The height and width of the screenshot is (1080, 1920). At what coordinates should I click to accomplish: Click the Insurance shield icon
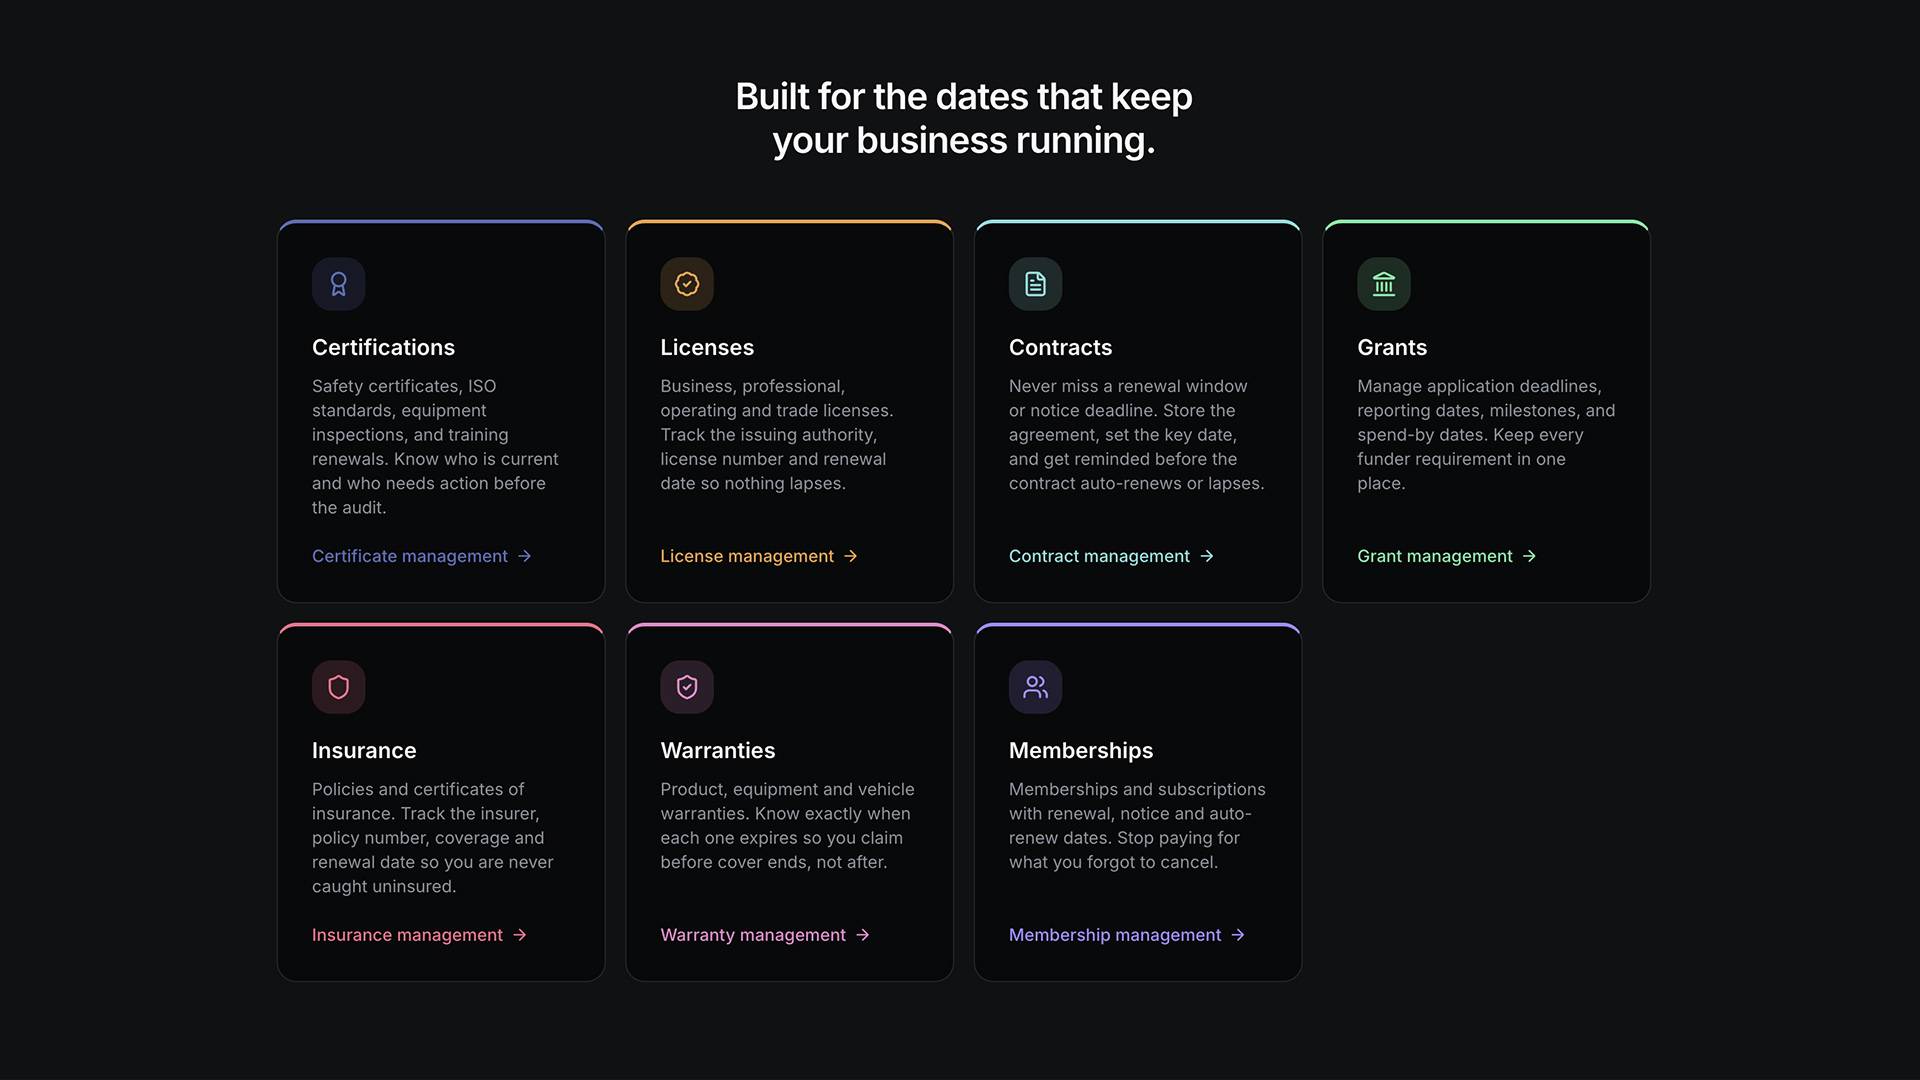[338, 687]
